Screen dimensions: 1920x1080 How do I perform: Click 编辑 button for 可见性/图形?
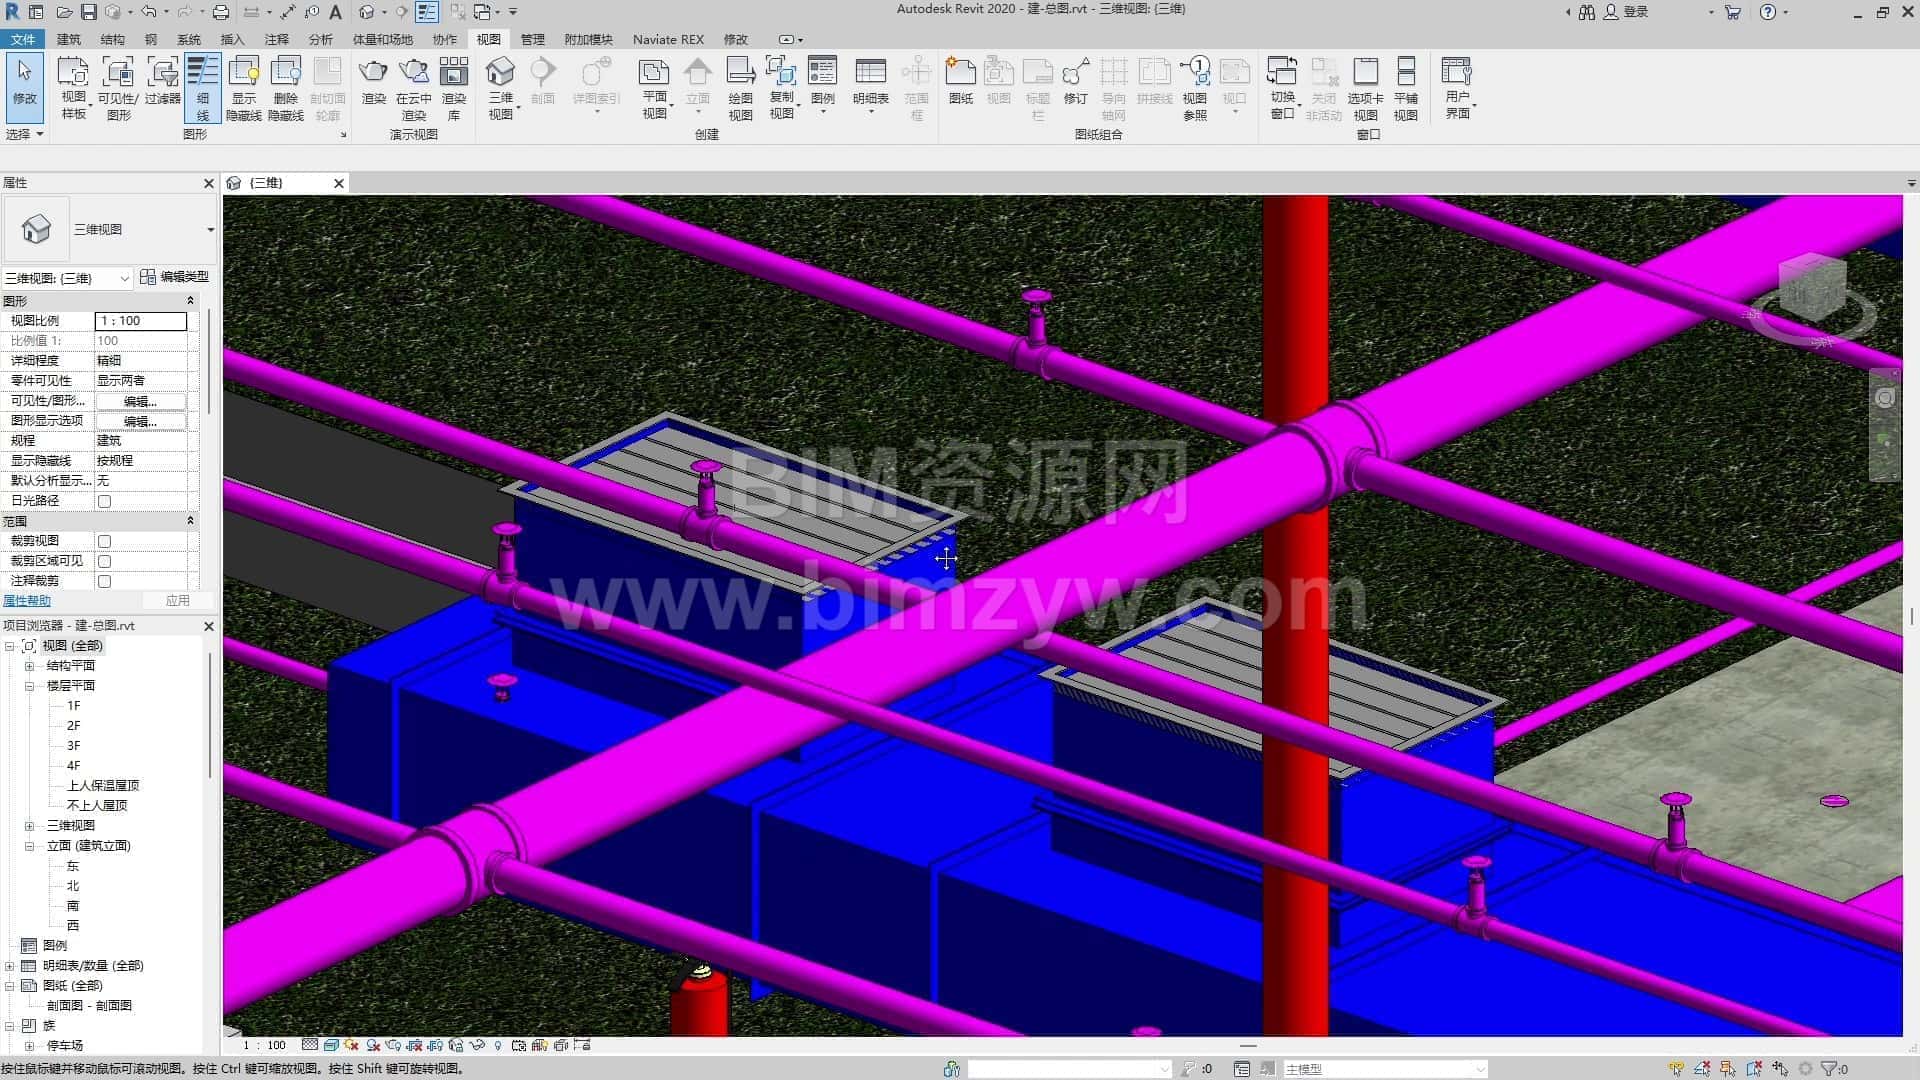(141, 401)
